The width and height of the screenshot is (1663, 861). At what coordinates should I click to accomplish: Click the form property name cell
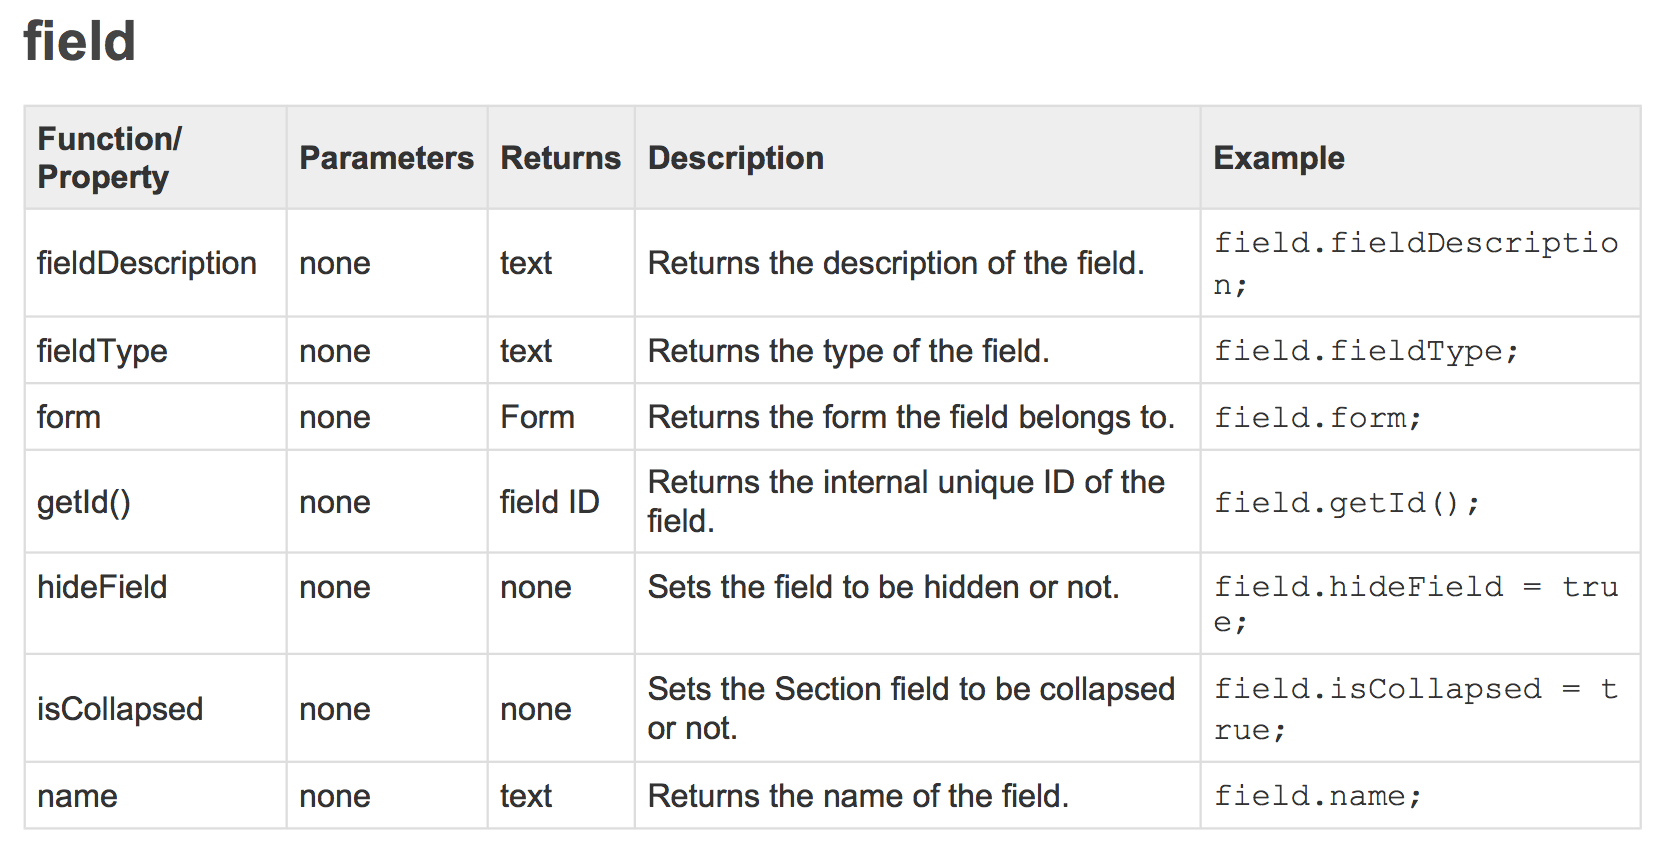[x=69, y=417]
